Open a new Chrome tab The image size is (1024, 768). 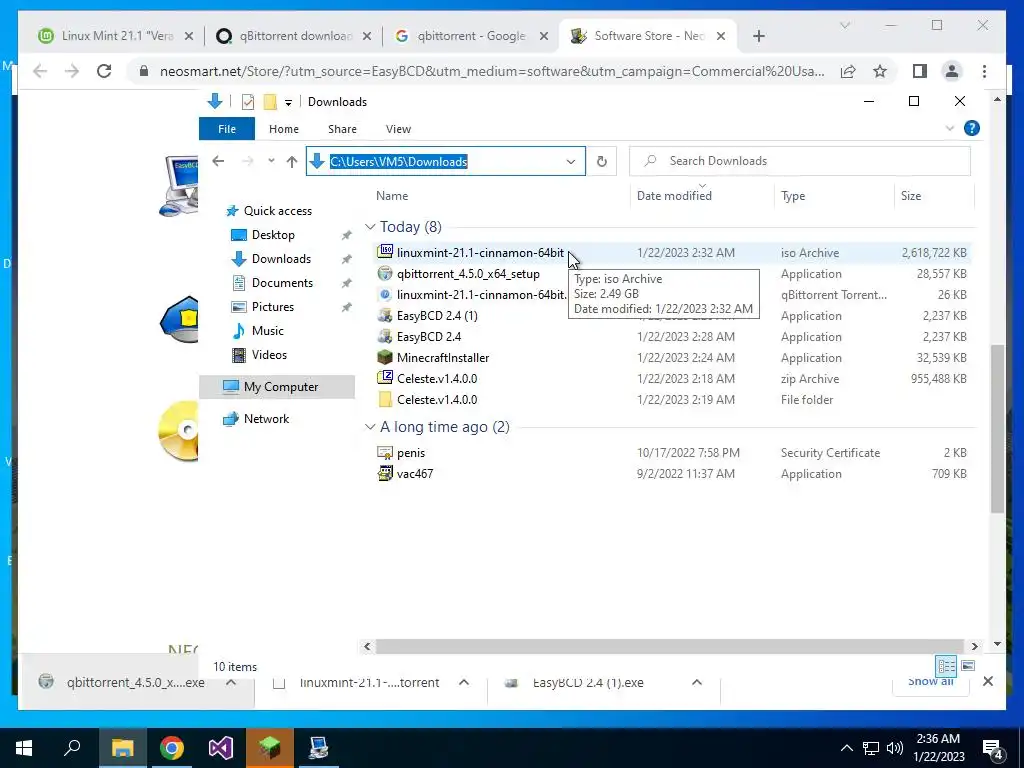point(758,36)
